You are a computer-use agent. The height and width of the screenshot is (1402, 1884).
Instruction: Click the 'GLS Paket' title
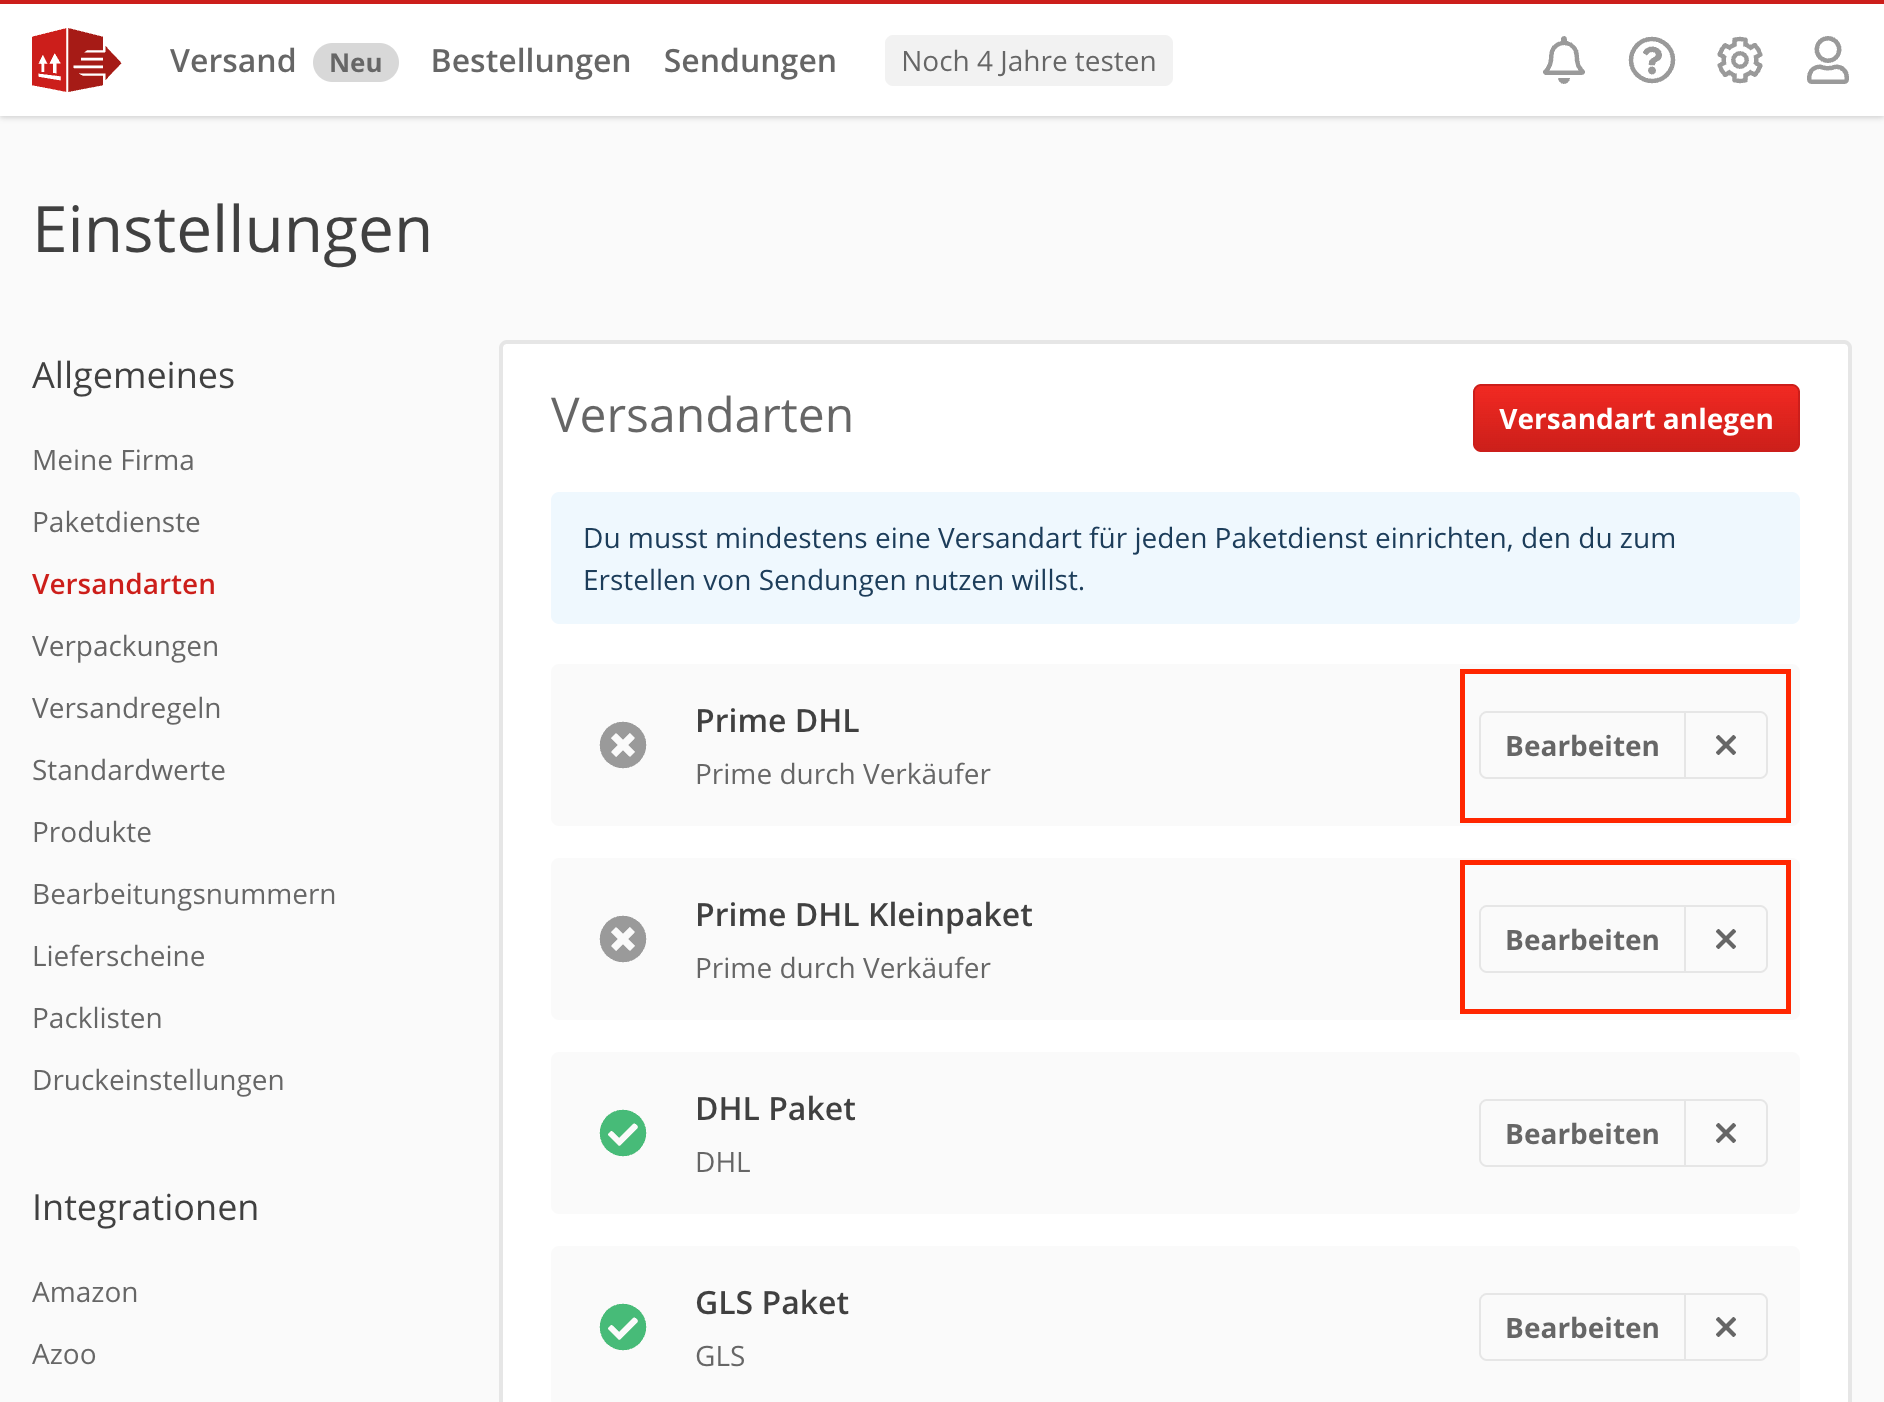click(x=772, y=1303)
